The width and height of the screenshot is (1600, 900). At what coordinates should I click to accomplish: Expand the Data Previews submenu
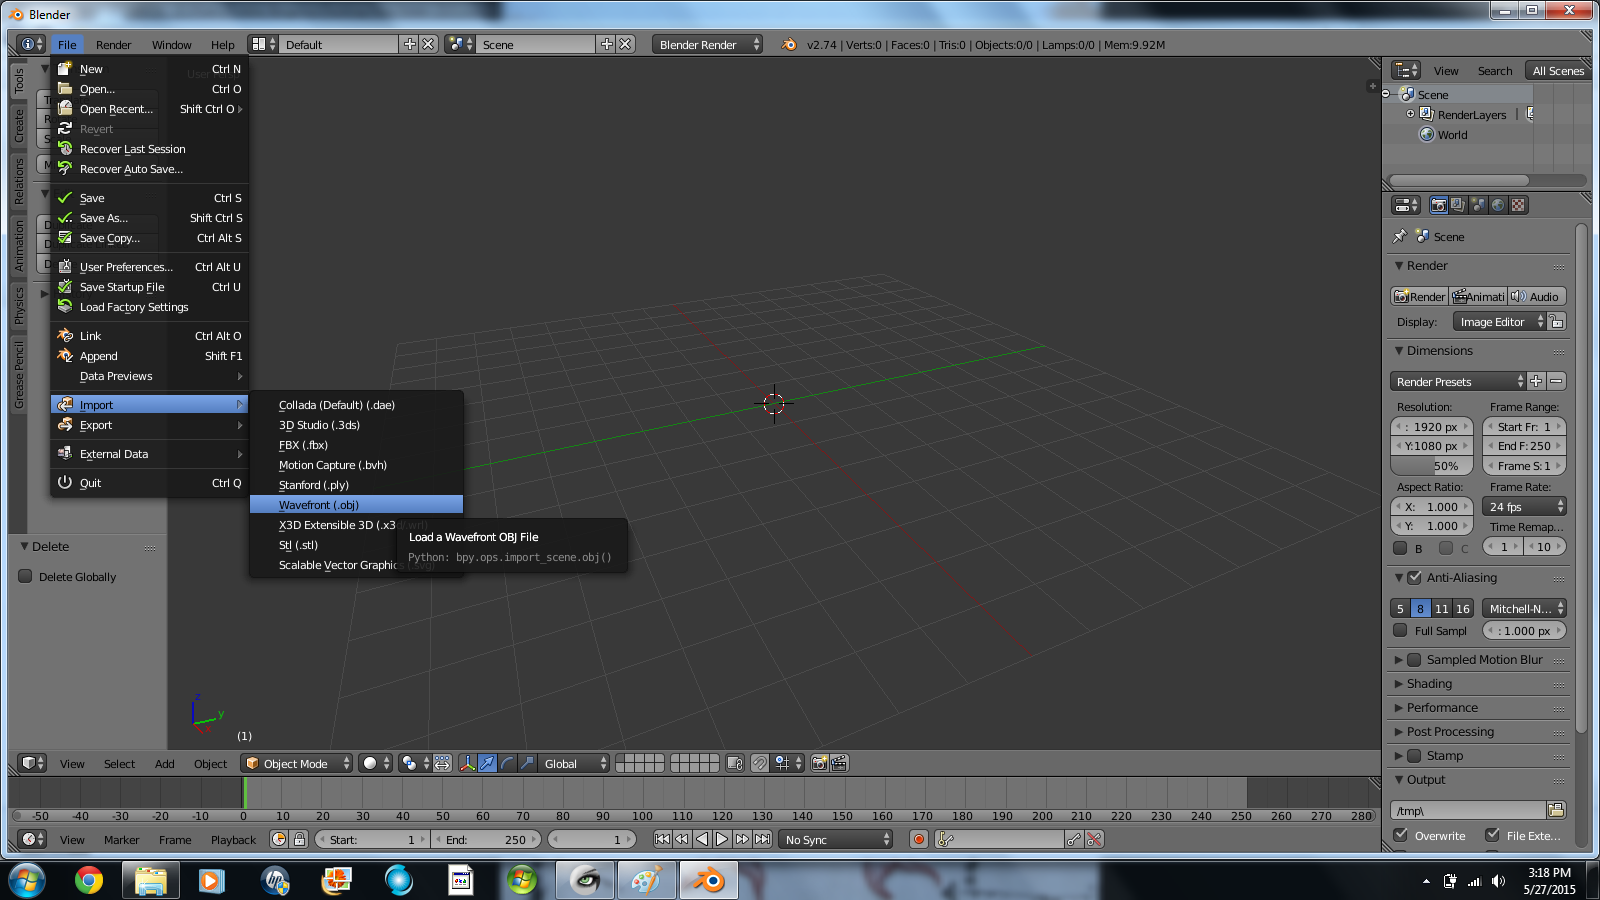click(149, 376)
